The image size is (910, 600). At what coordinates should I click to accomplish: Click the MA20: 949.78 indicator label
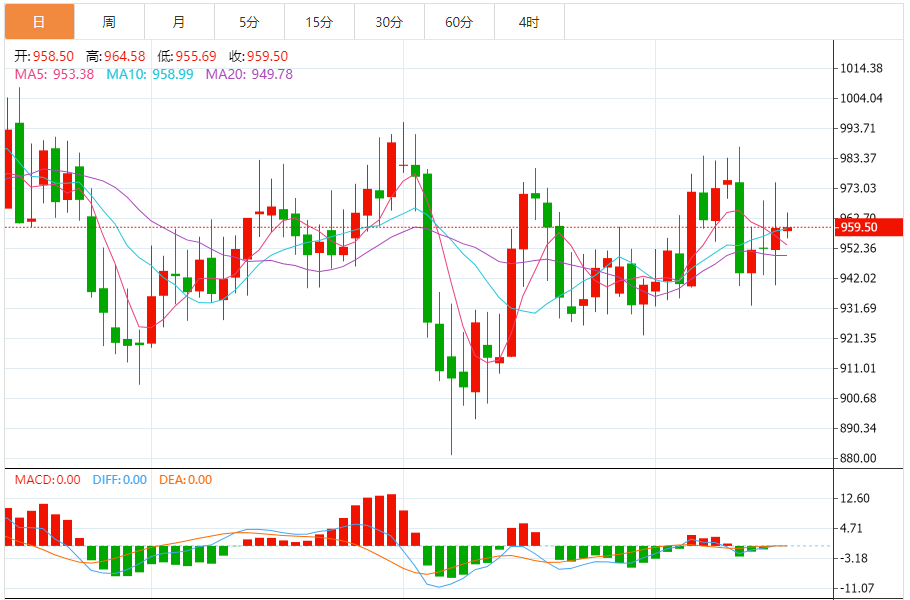250,74
